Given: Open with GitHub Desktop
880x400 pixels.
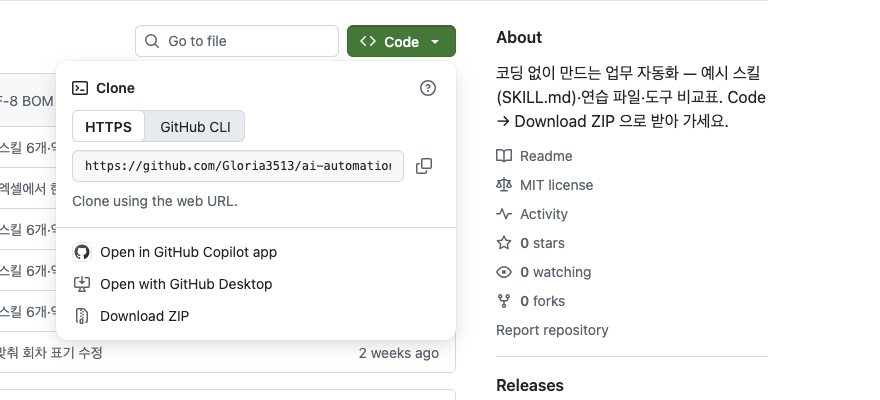Looking at the screenshot, I should [186, 284].
